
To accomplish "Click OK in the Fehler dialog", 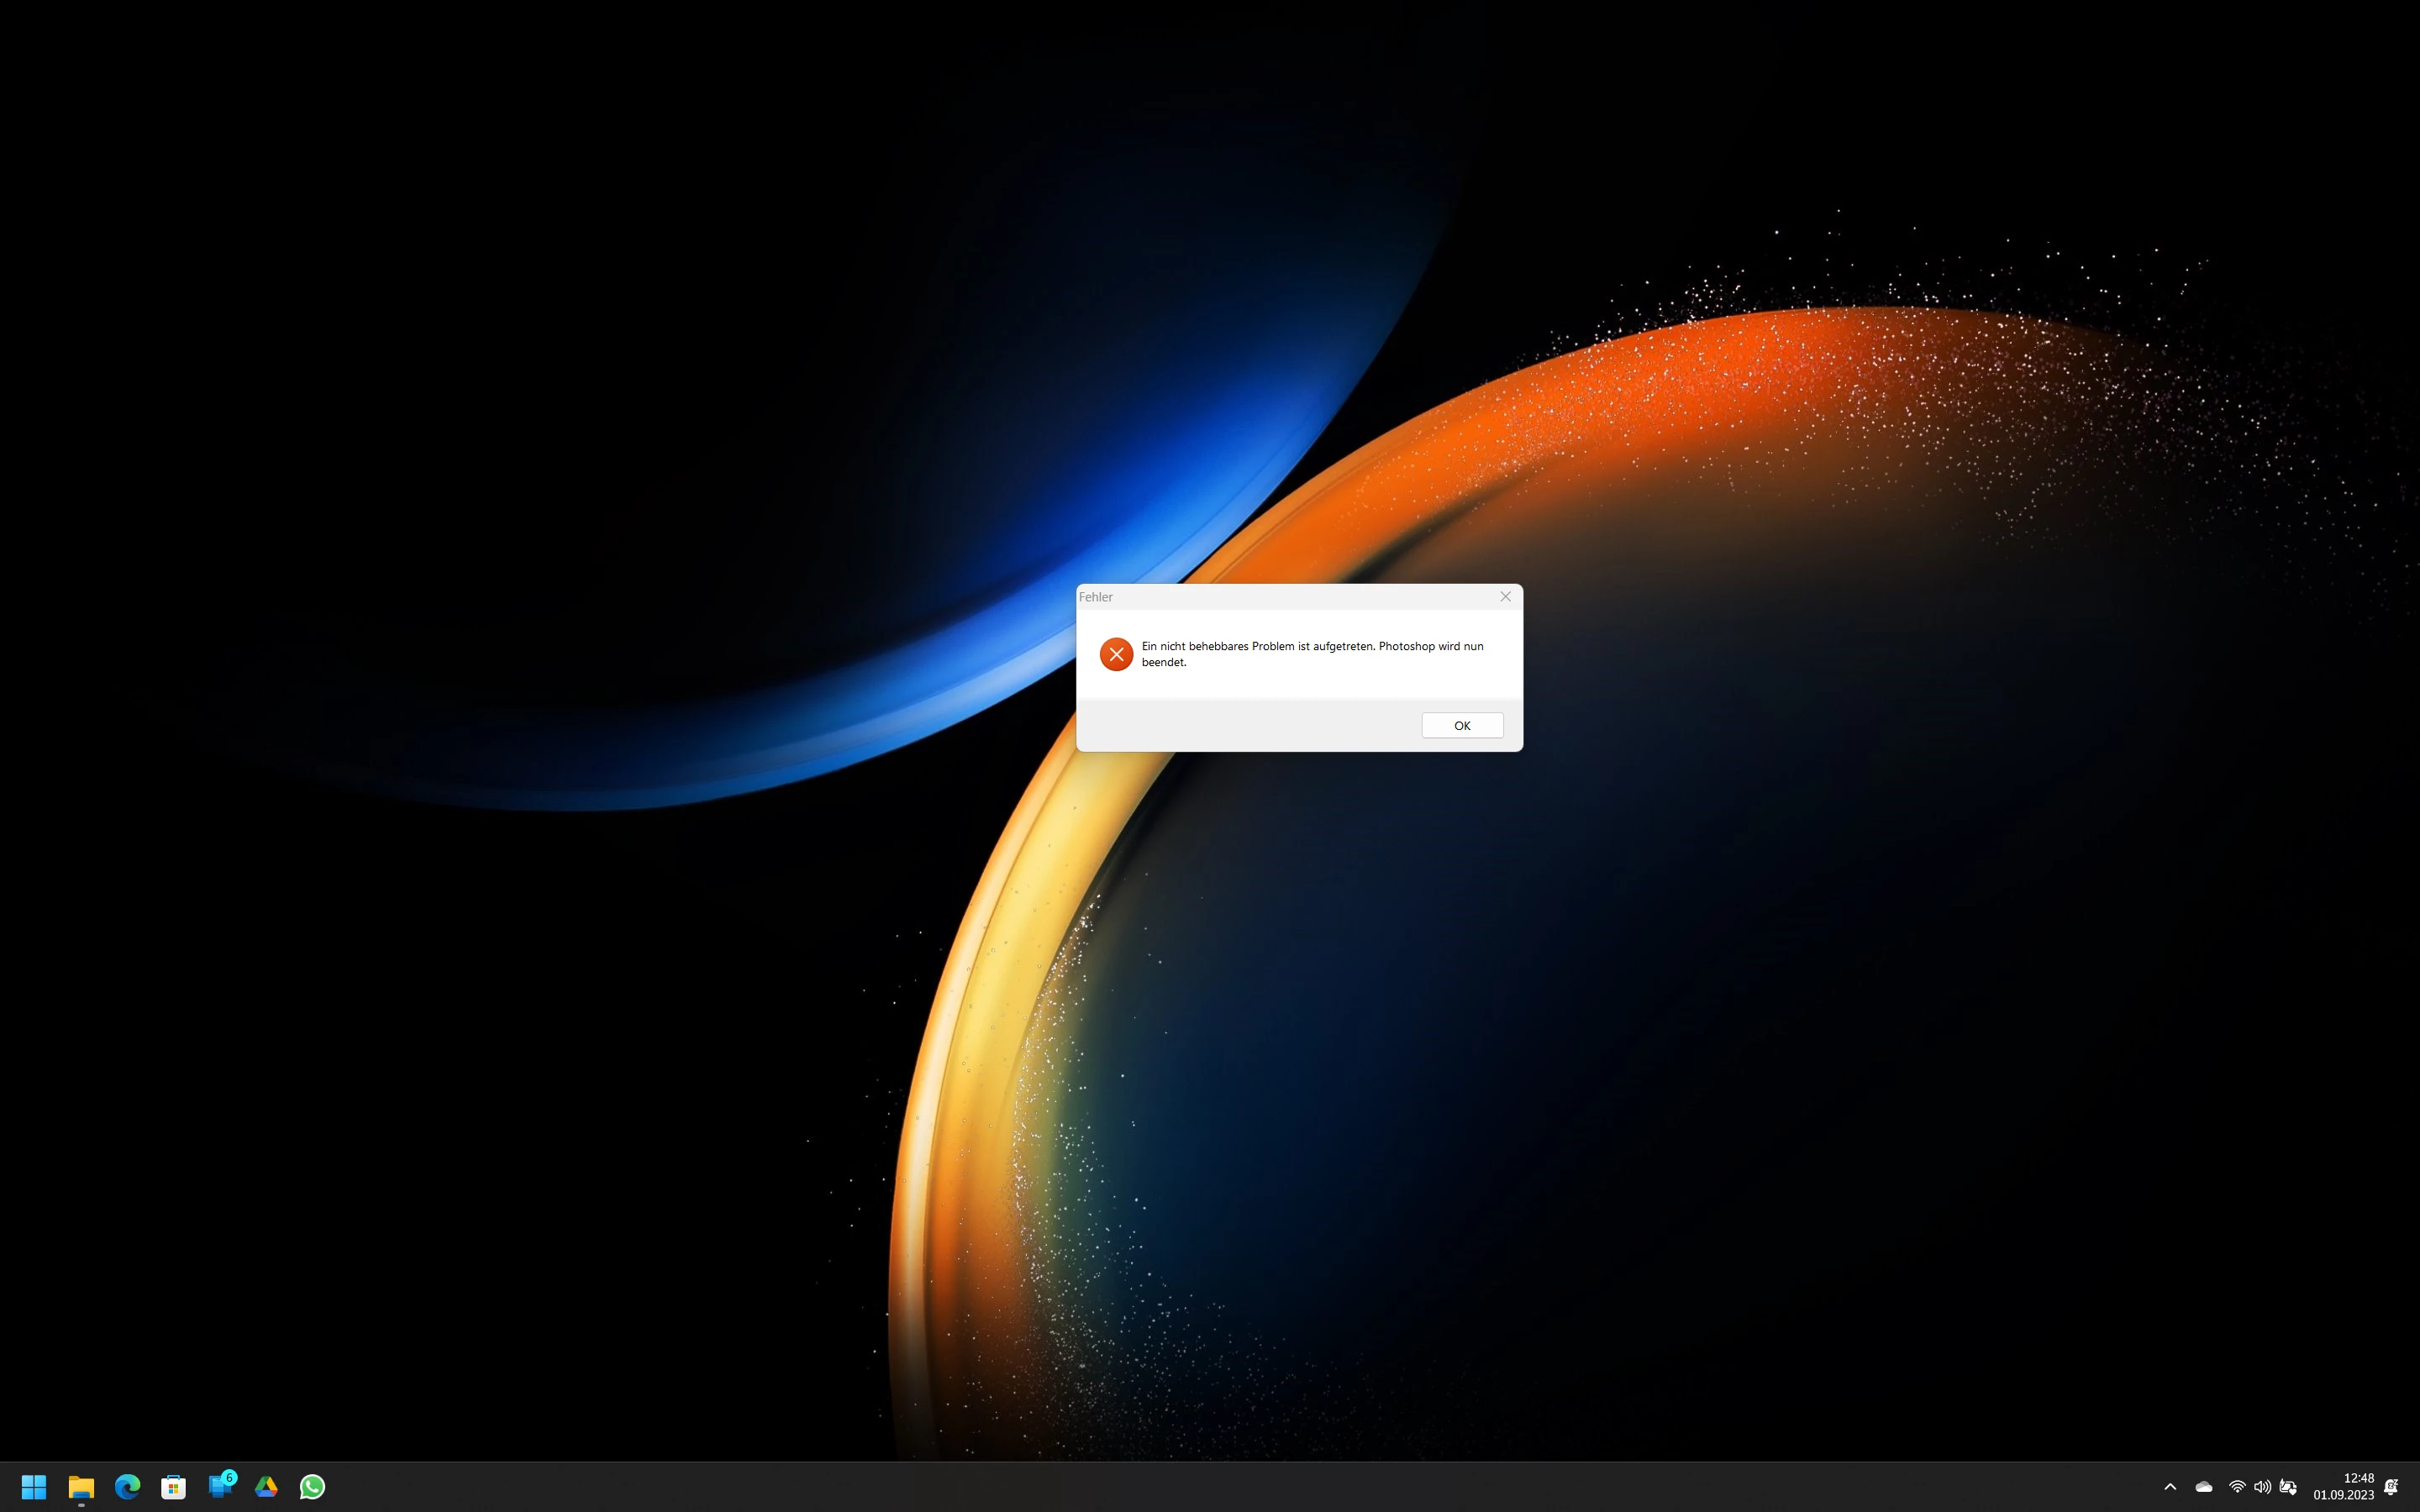I will point(1462,725).
